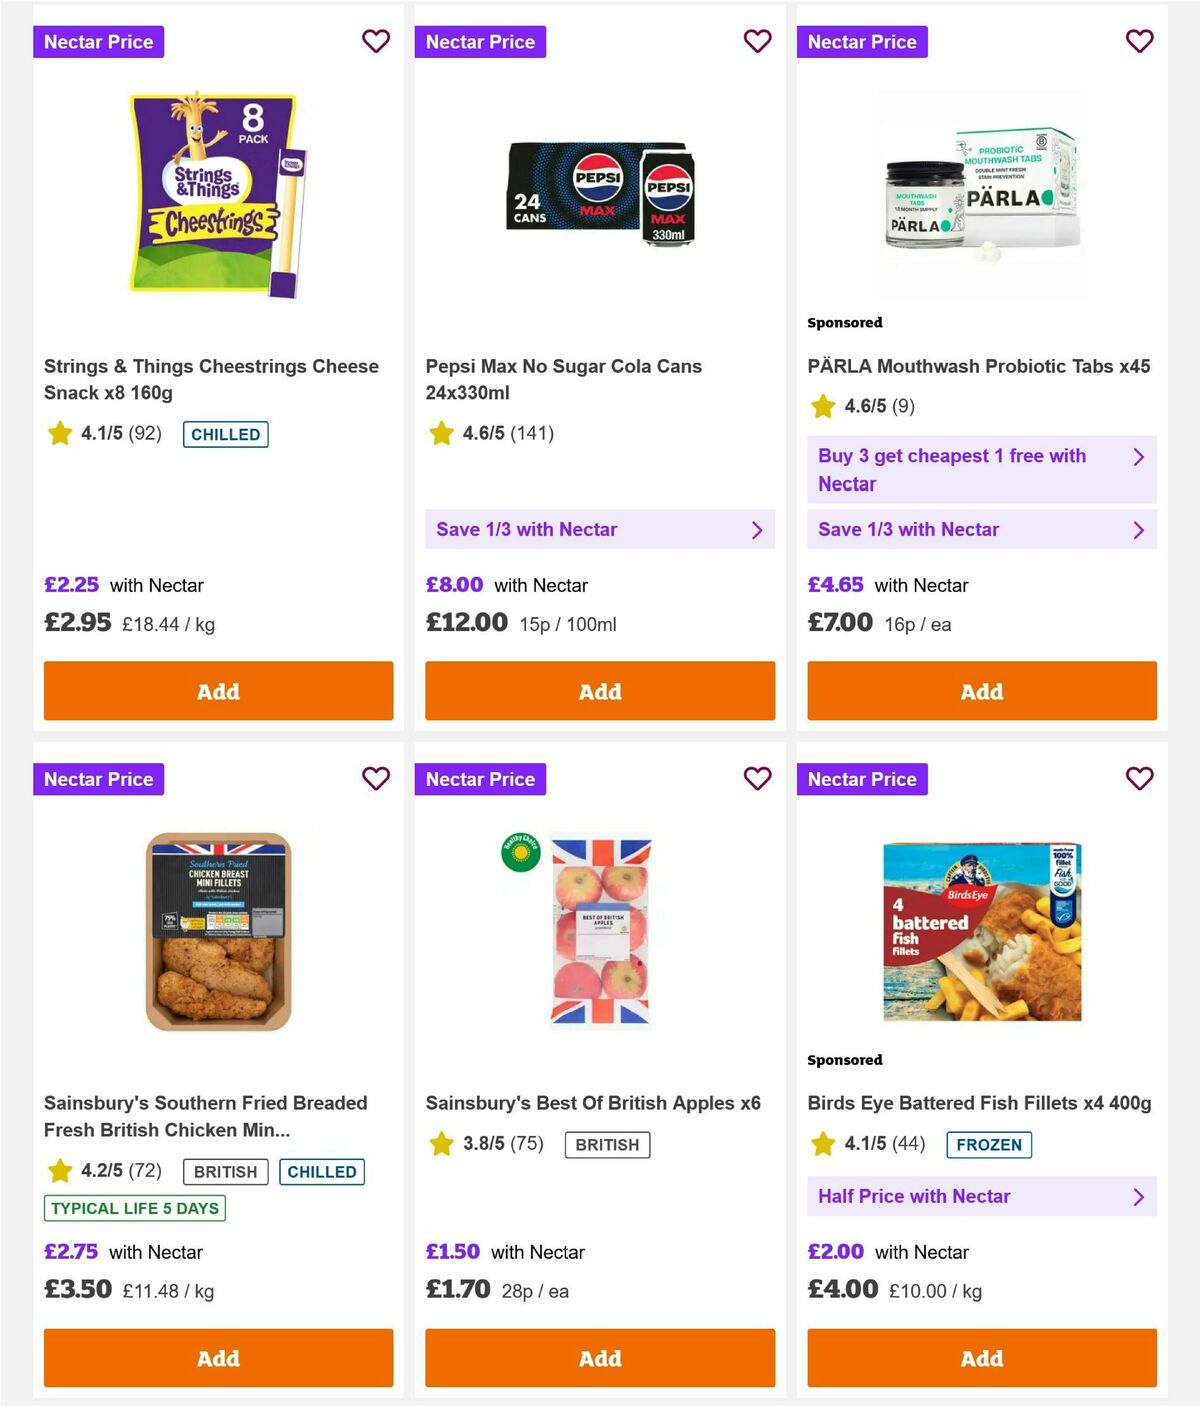Viewport: 1200px width, 1406px height.
Task: Click the FROZEN tag on Birds Eye fillets
Action: [989, 1145]
